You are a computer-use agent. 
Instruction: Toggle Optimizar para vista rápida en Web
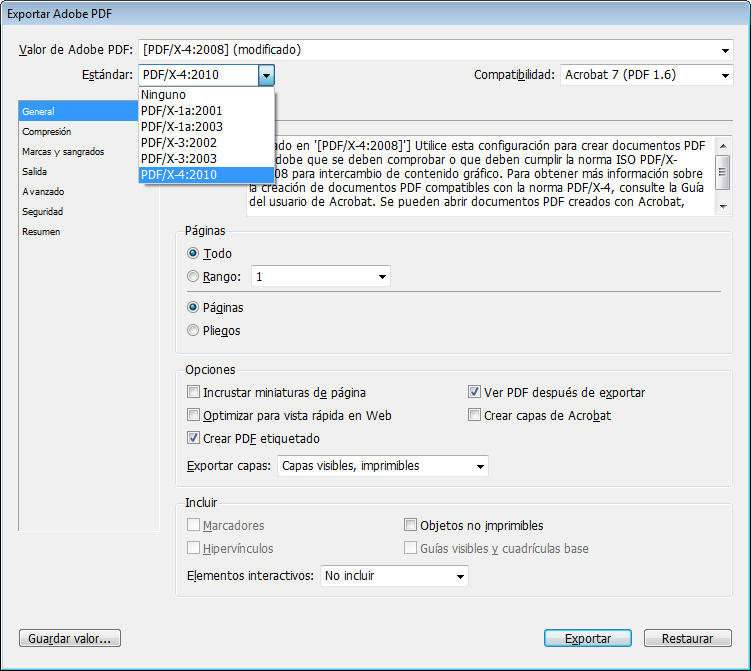(x=193, y=415)
